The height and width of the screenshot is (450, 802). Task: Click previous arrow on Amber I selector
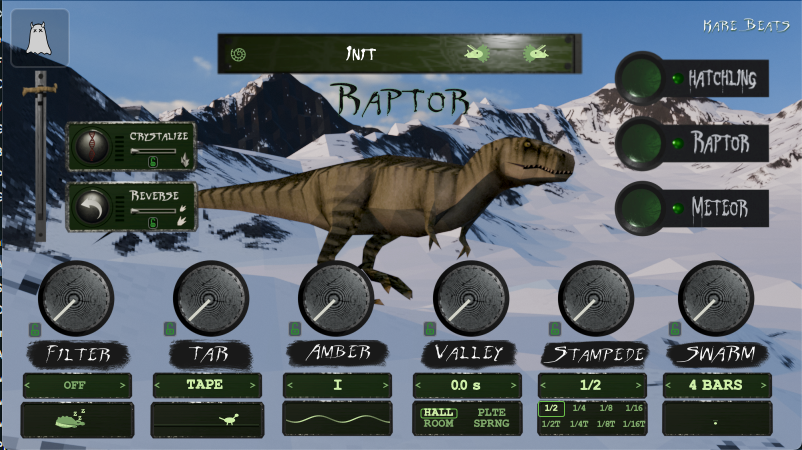(x=290, y=385)
